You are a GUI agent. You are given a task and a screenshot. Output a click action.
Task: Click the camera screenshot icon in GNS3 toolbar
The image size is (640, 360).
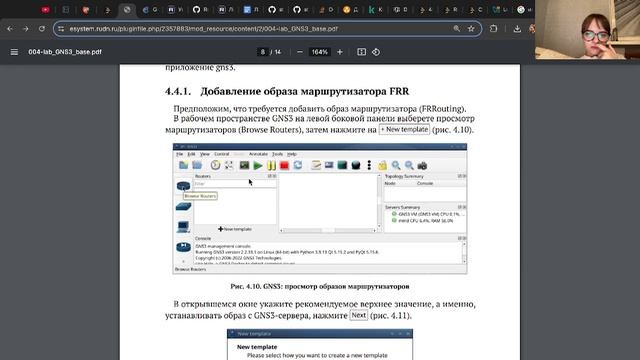[x=422, y=165]
